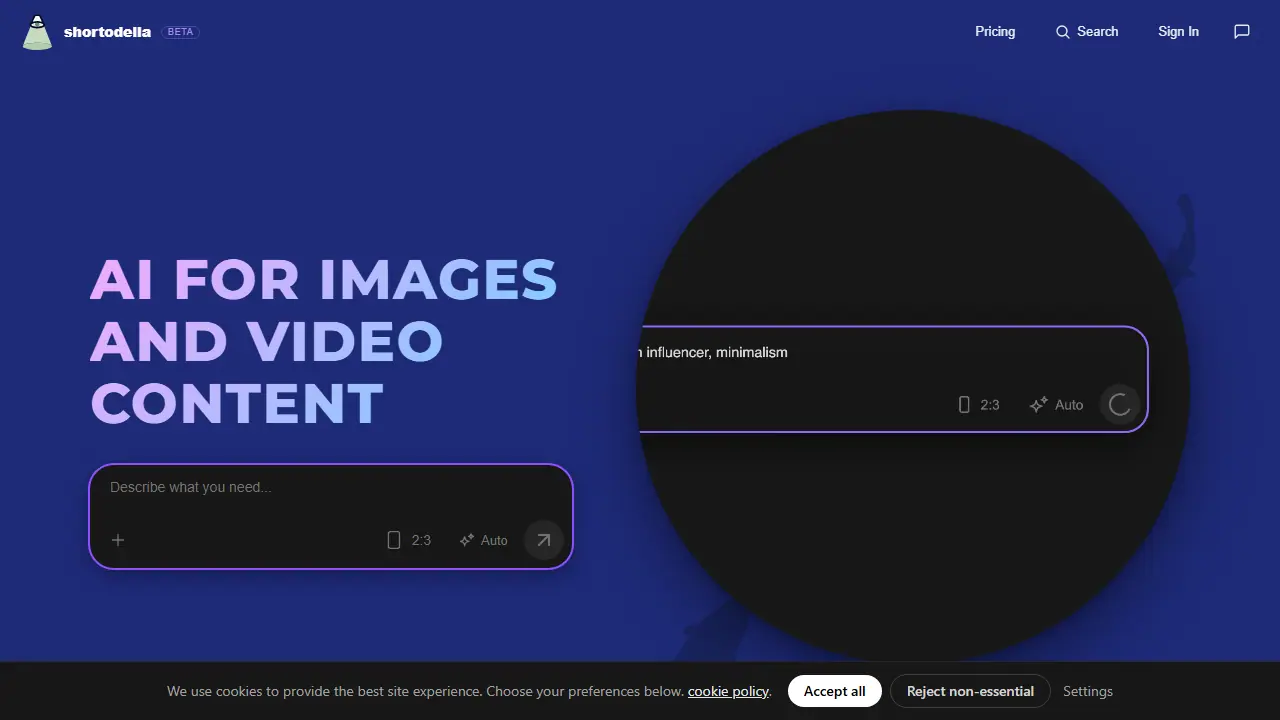Click the Sign In link
The width and height of the screenshot is (1280, 720).
pyautogui.click(x=1178, y=32)
